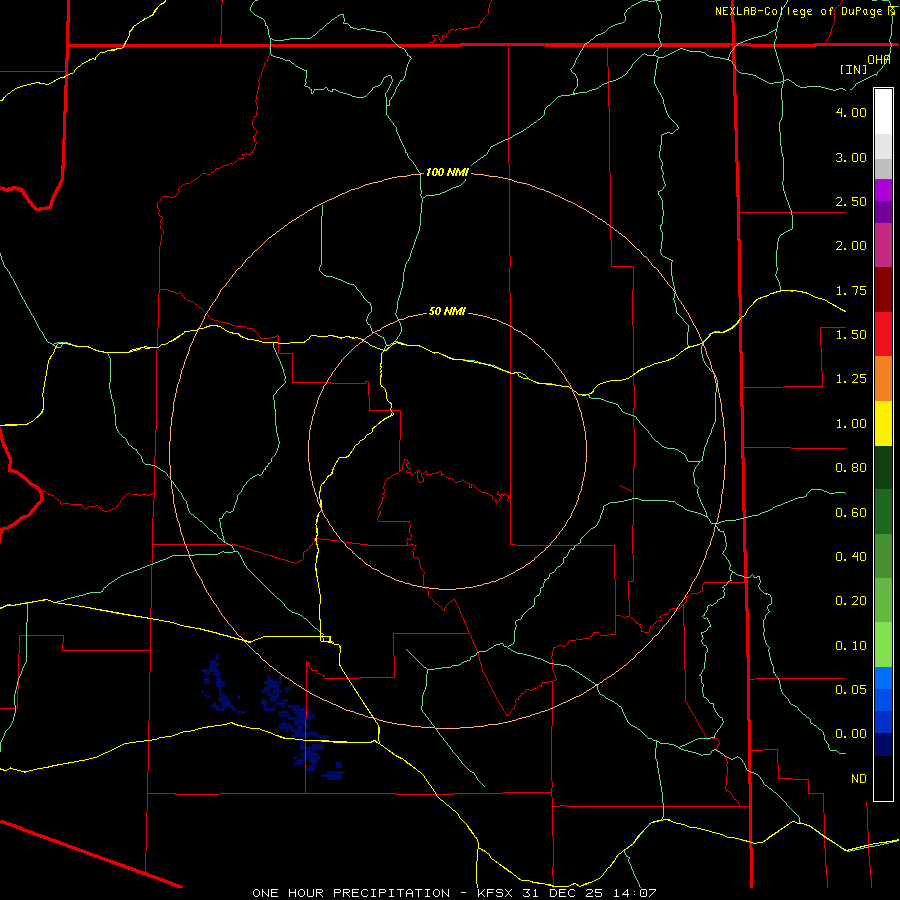Viewport: 900px width, 900px height.
Task: Click the white color band in legend
Action: pos(883,112)
